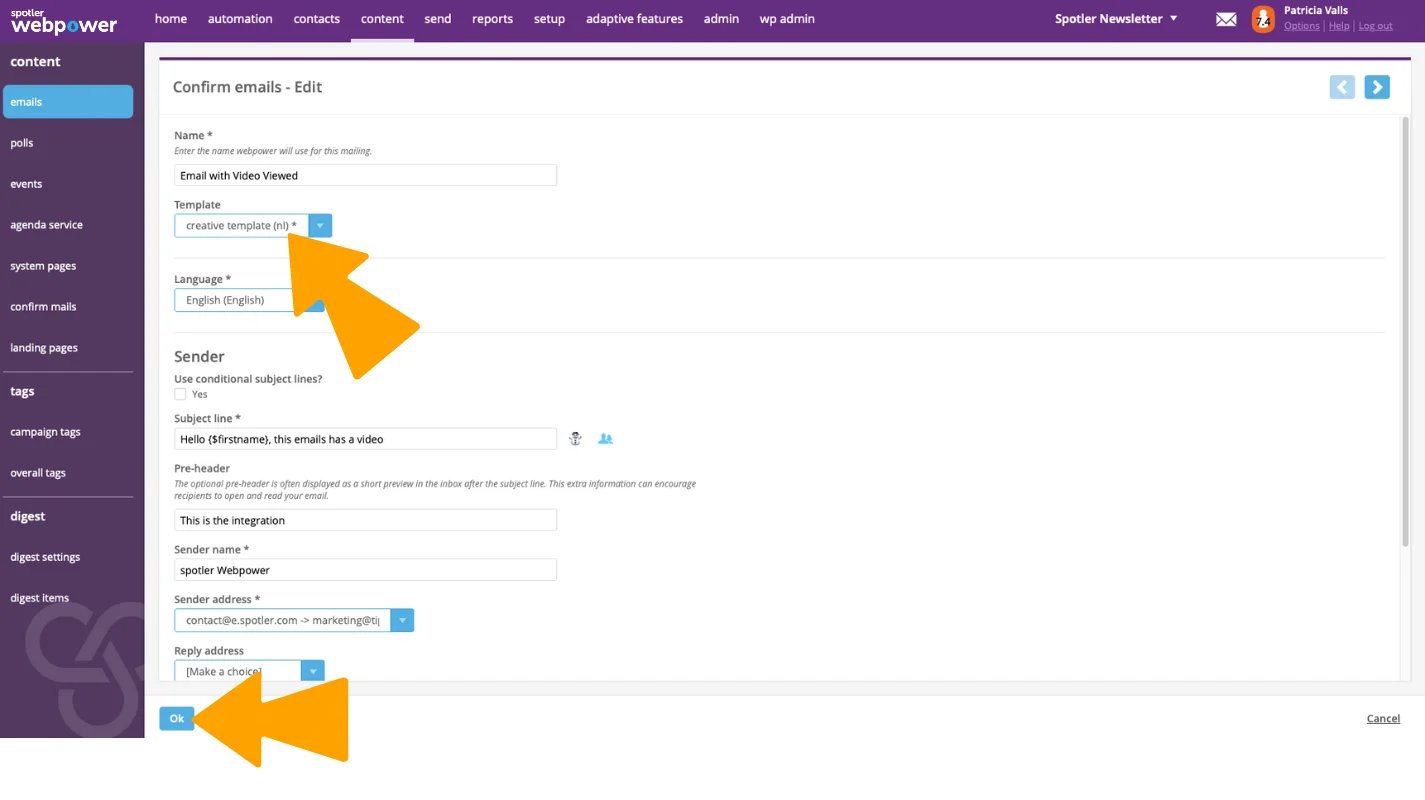The height and width of the screenshot is (800, 1425).
Task: Click the Subject line input field
Action: coord(365,439)
